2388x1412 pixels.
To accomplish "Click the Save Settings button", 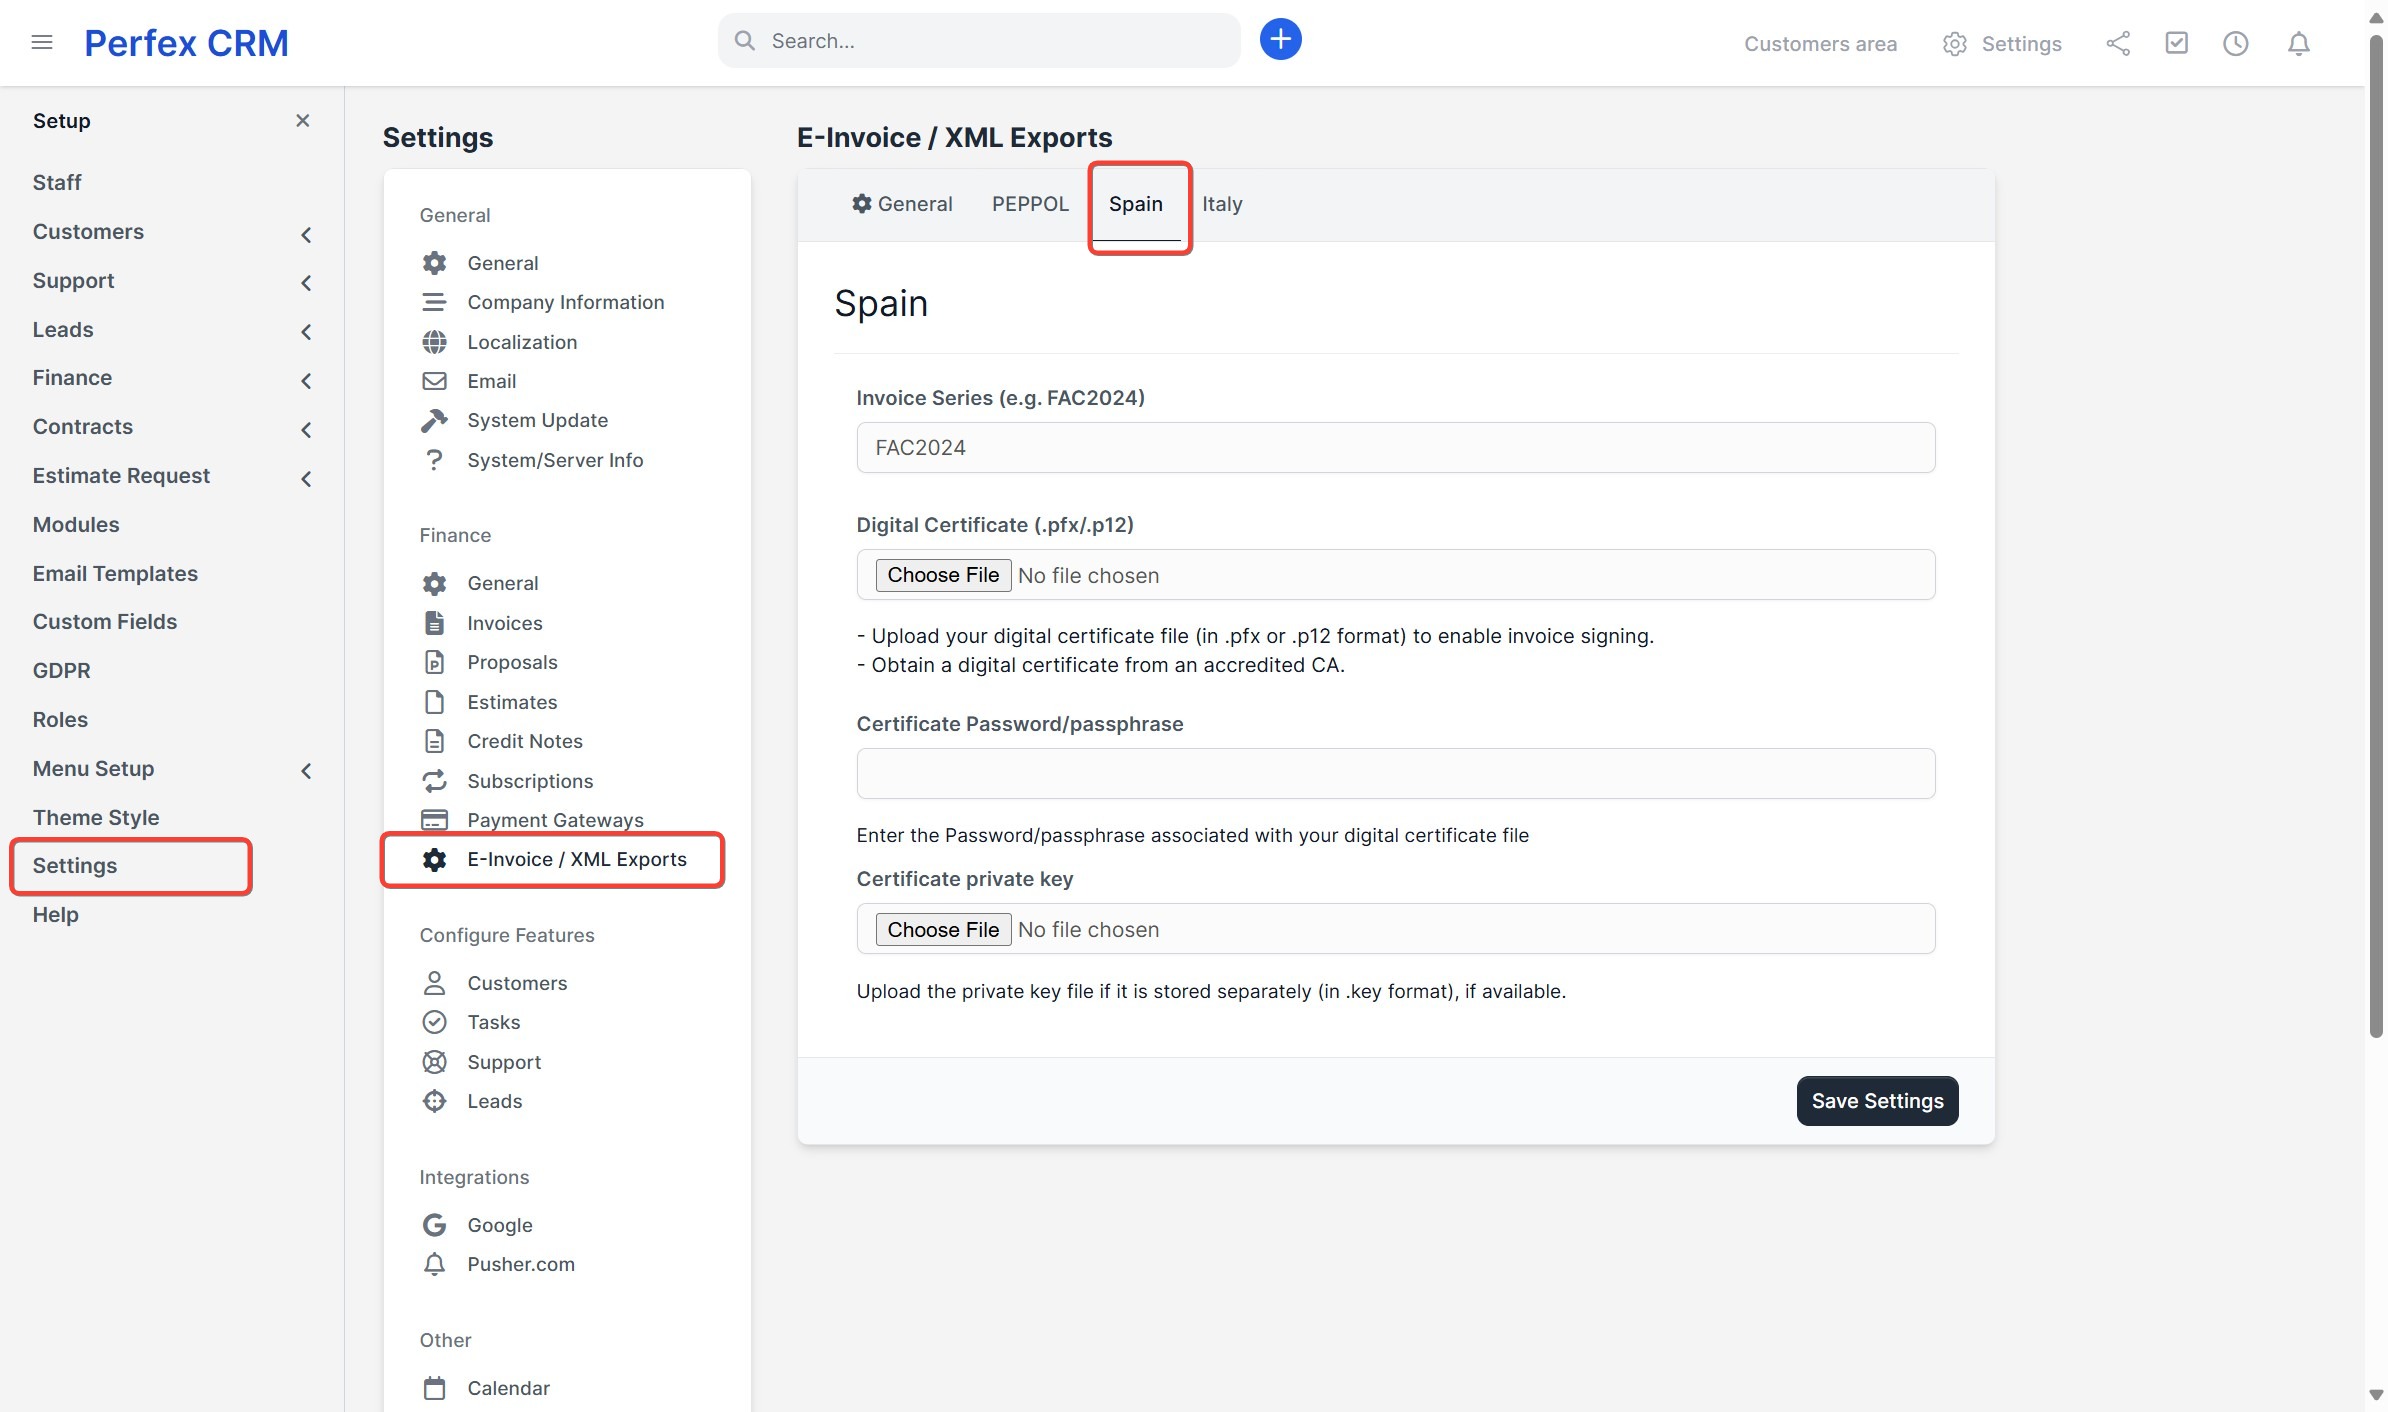I will pos(1876,1100).
